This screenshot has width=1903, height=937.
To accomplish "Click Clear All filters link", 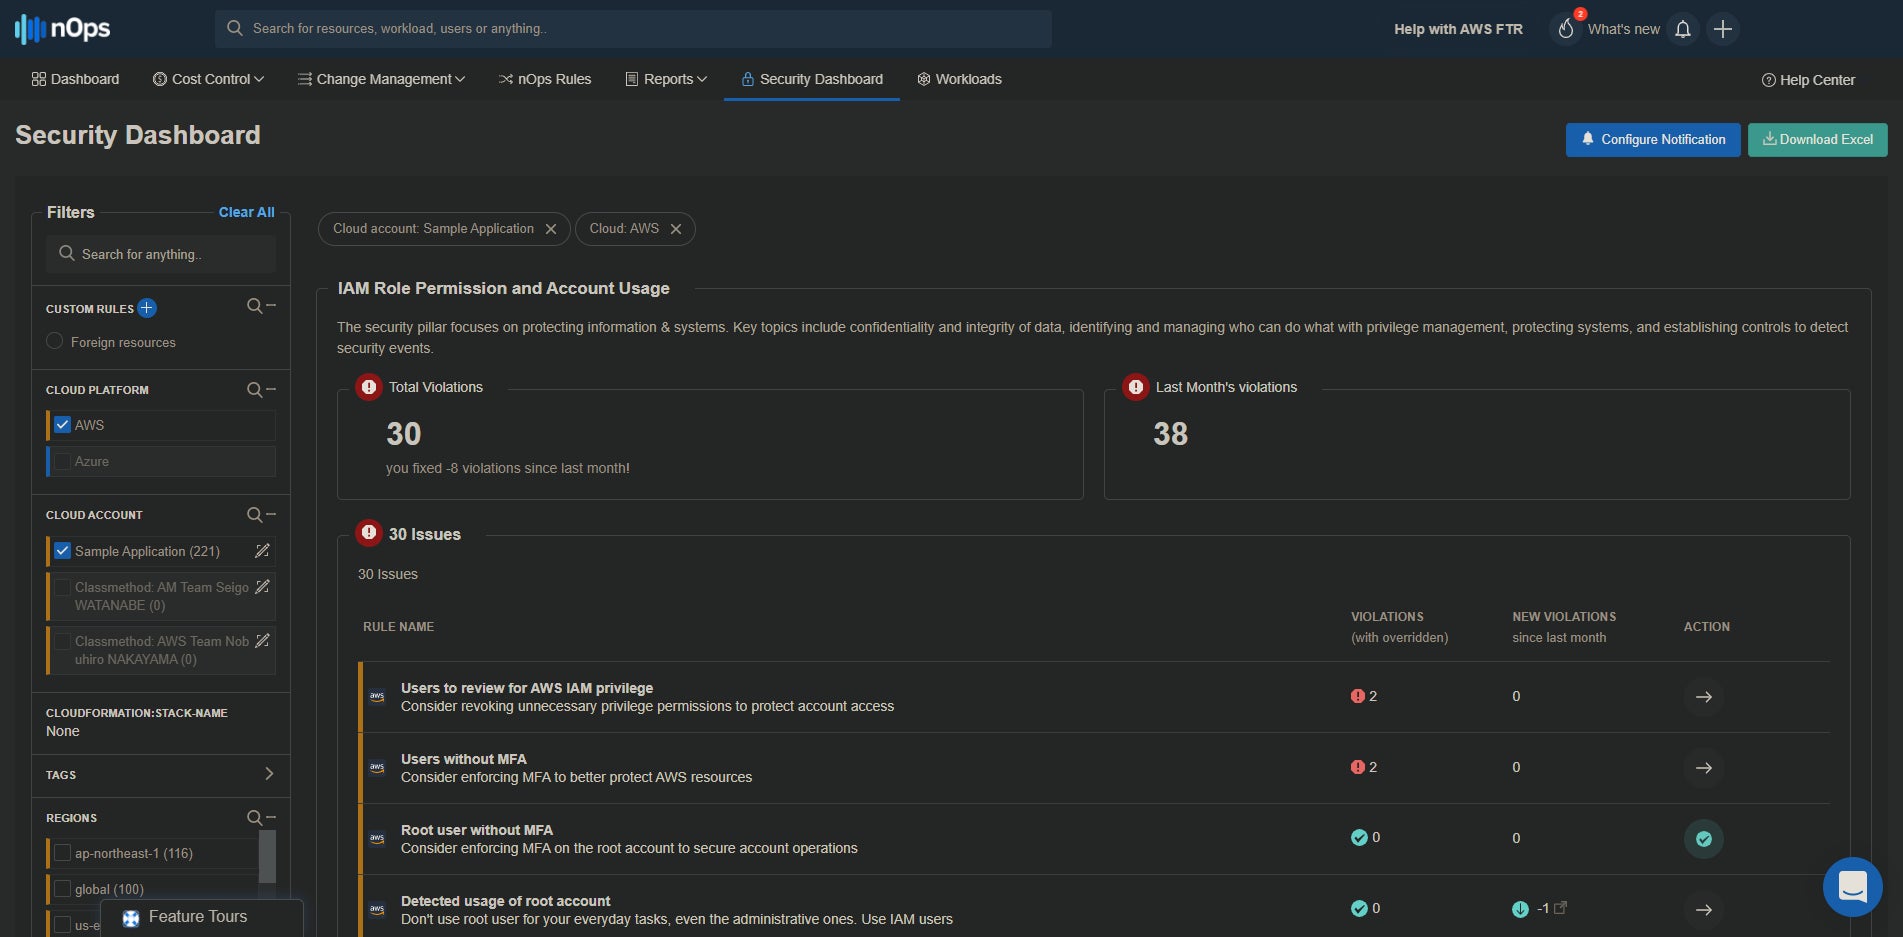I will pyautogui.click(x=246, y=212).
